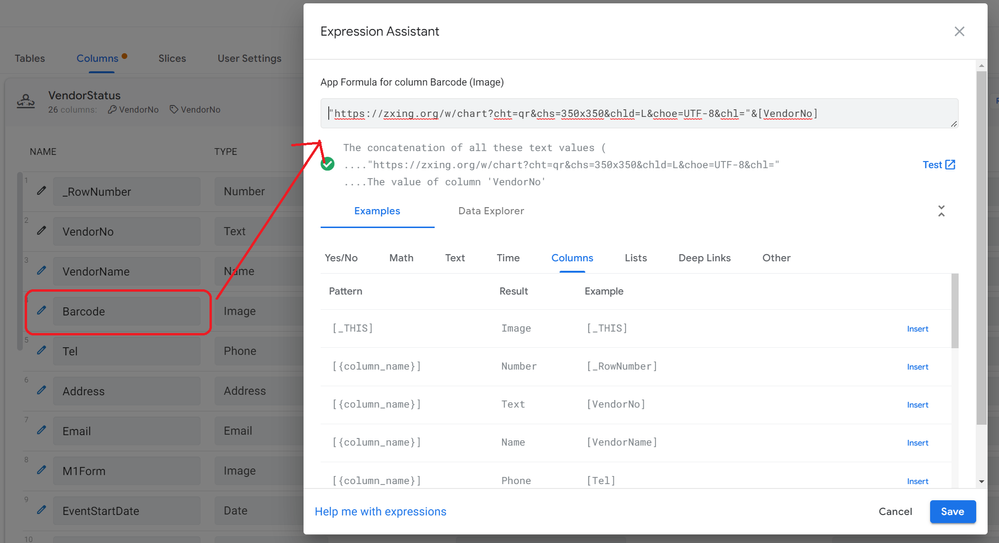Edit the Barcode column pencil icon
The height and width of the screenshot is (543, 999).
[x=41, y=310]
